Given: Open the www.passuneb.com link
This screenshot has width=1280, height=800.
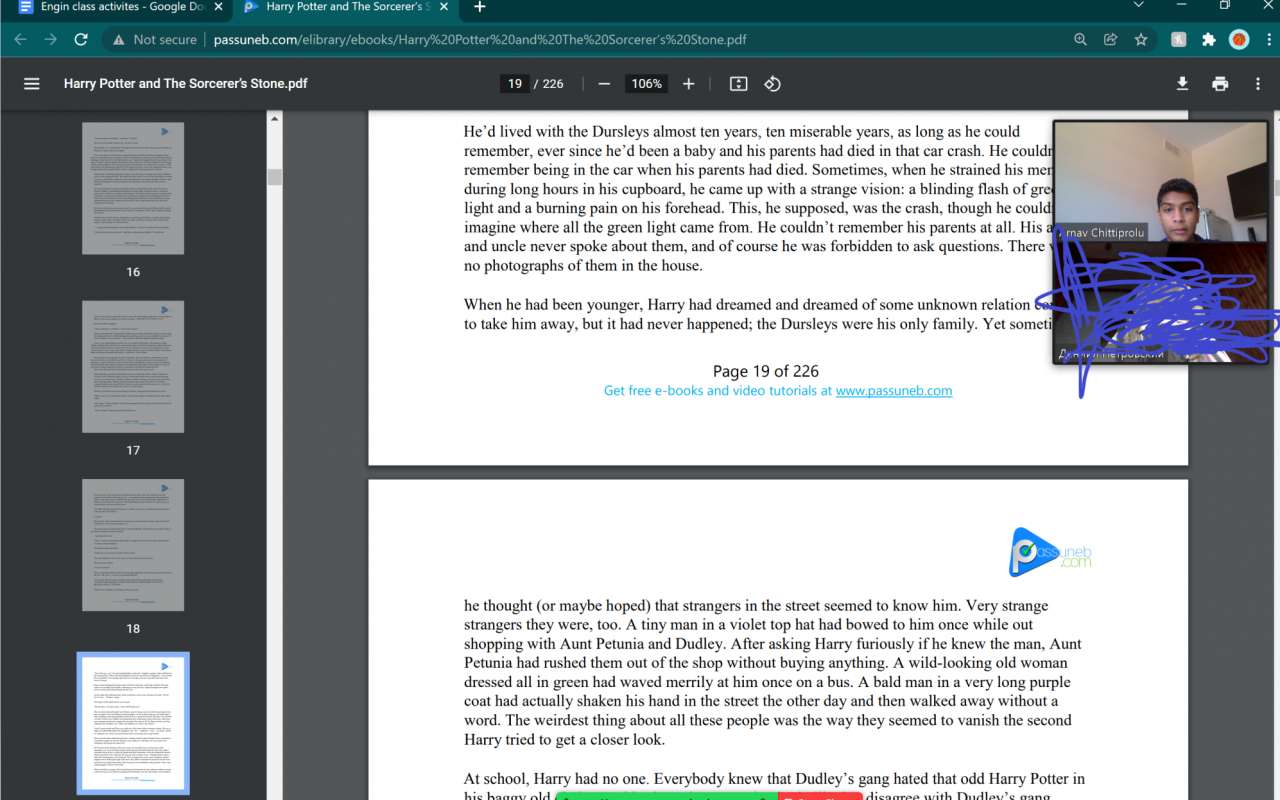Looking at the screenshot, I should pos(894,391).
